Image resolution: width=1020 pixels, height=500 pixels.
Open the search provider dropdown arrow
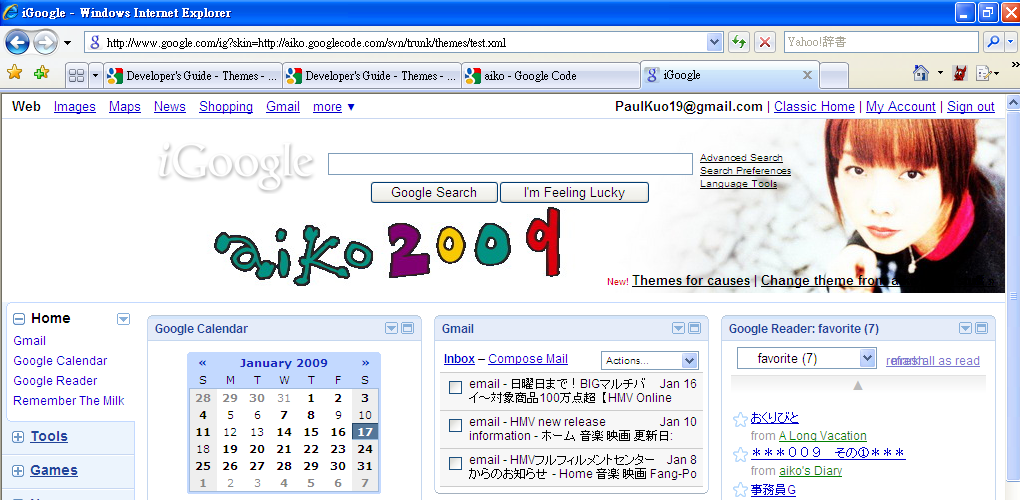[x=1010, y=42]
